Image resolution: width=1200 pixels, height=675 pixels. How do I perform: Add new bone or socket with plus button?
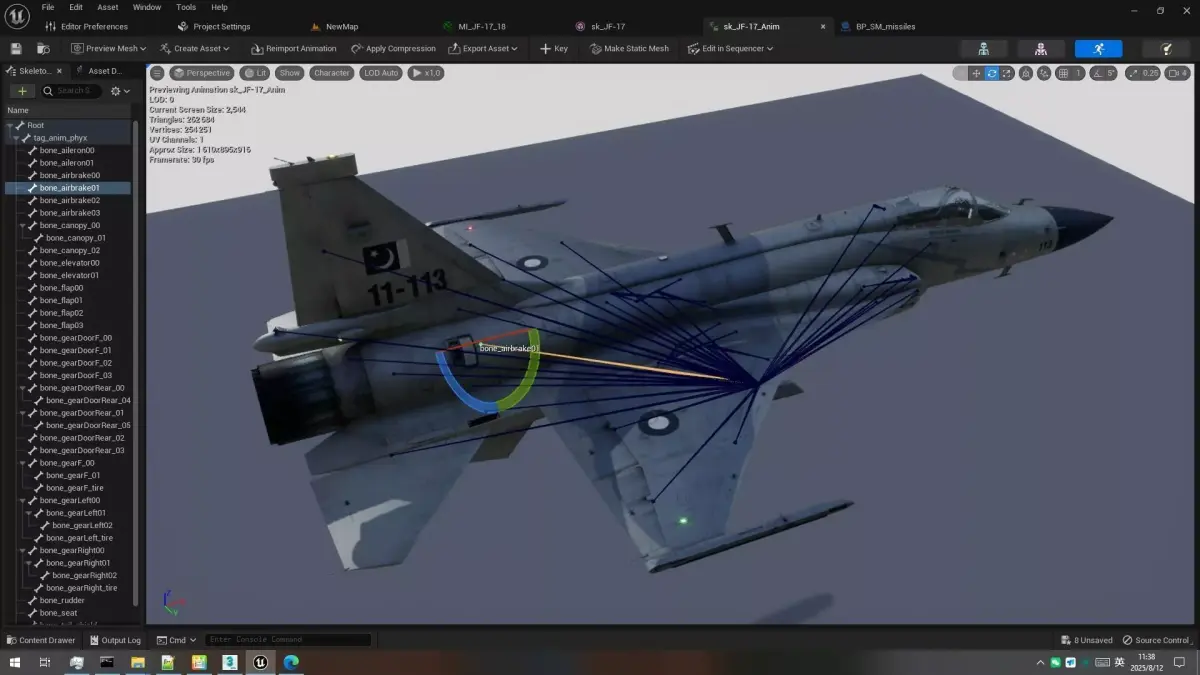pyautogui.click(x=22, y=91)
